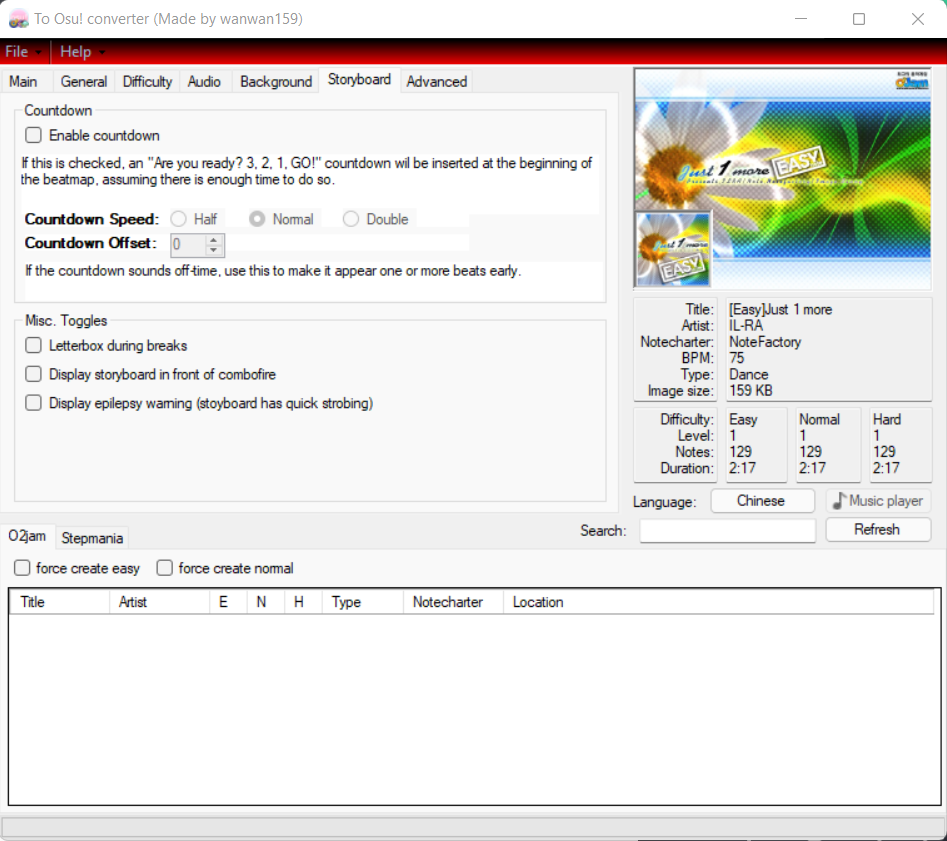The width and height of the screenshot is (947, 841).
Task: Increase Countdown Offset with up arrow
Action: (214, 240)
